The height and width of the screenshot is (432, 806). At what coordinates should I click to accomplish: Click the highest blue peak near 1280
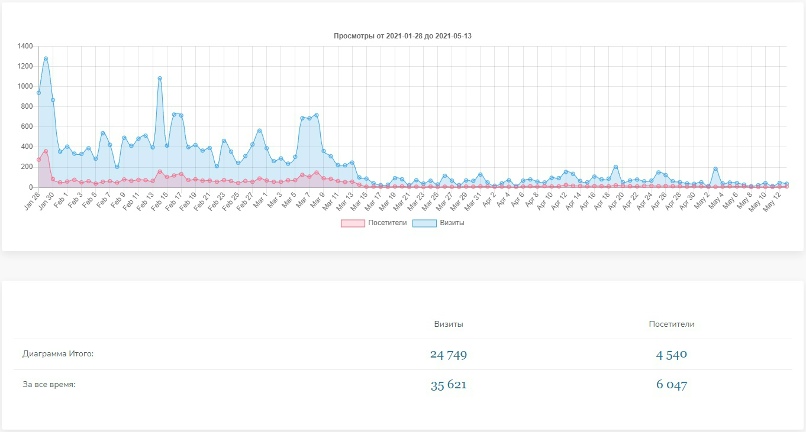click(46, 59)
